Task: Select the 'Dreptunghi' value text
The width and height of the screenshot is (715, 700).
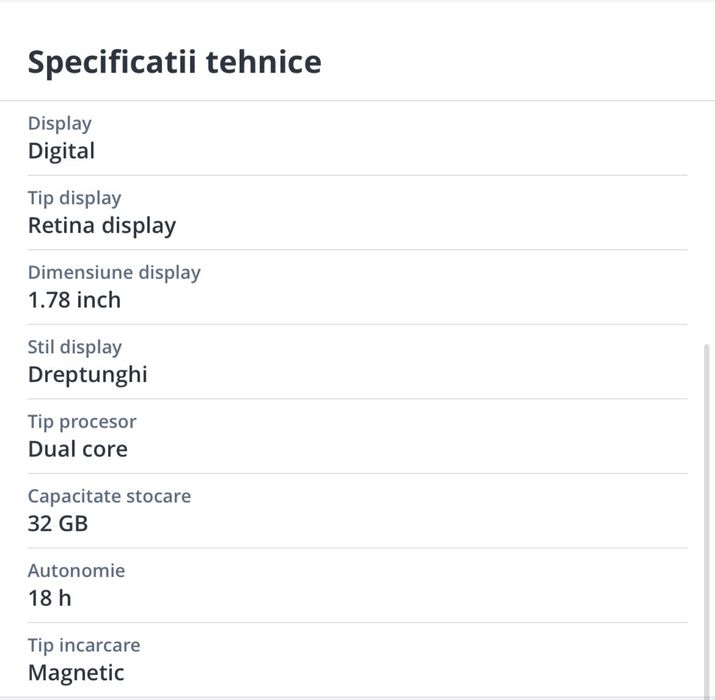Action: tap(87, 375)
